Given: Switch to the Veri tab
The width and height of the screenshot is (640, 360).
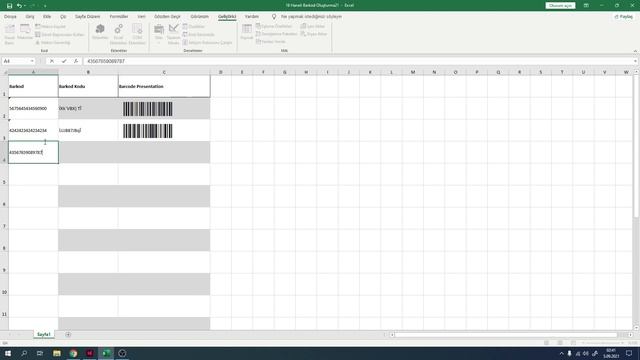Looking at the screenshot, I should point(141,17).
